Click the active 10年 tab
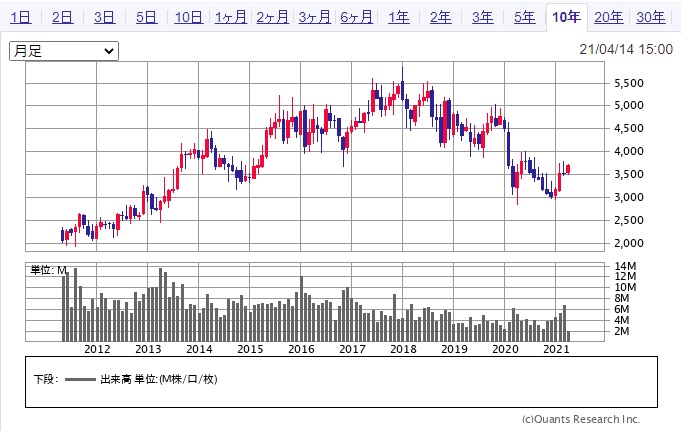 (566, 17)
